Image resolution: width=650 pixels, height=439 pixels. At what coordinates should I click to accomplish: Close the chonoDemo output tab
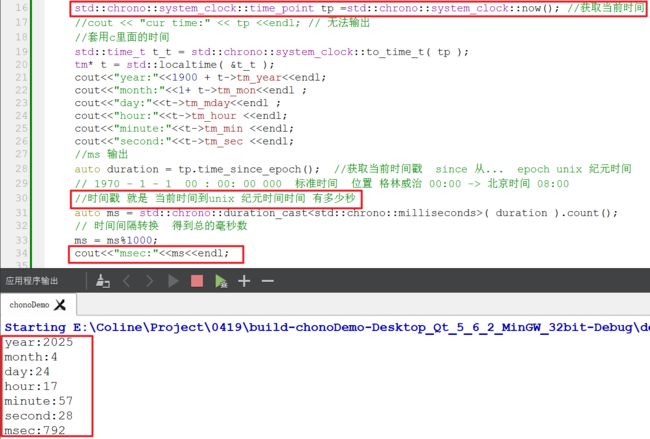60,305
